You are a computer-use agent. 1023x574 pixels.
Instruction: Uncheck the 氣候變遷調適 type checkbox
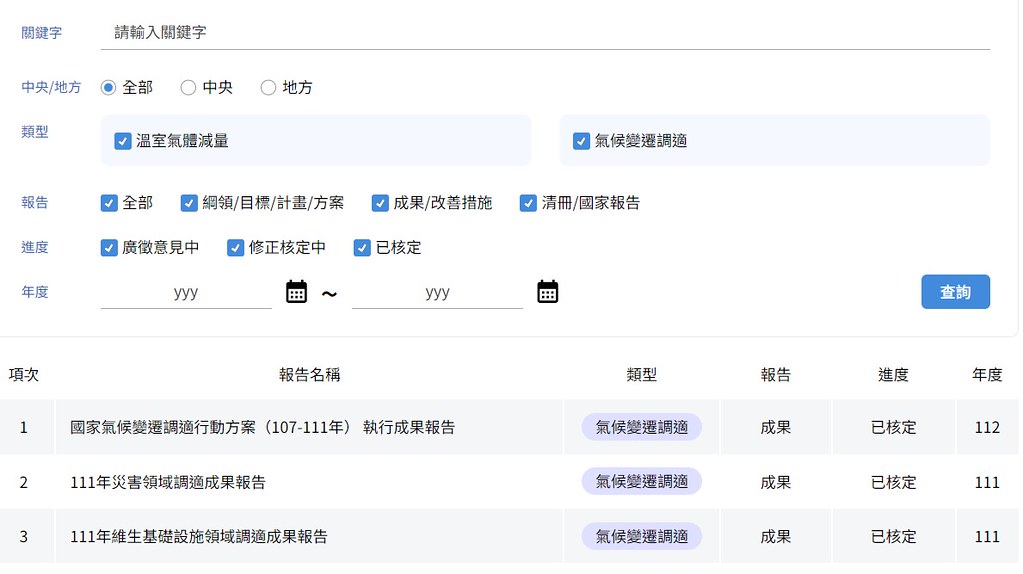click(581, 141)
